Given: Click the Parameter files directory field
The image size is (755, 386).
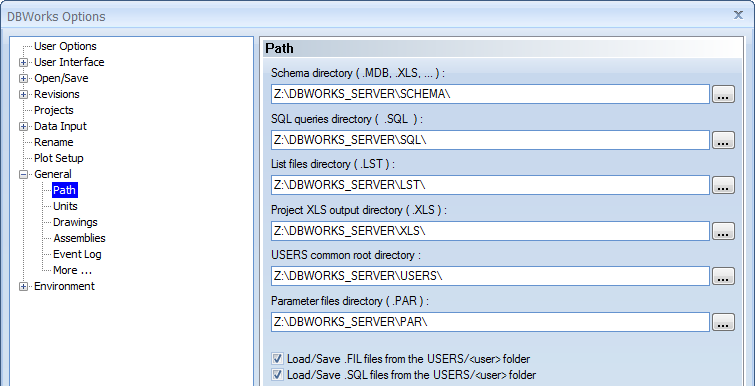Looking at the screenshot, I should click(490, 322).
